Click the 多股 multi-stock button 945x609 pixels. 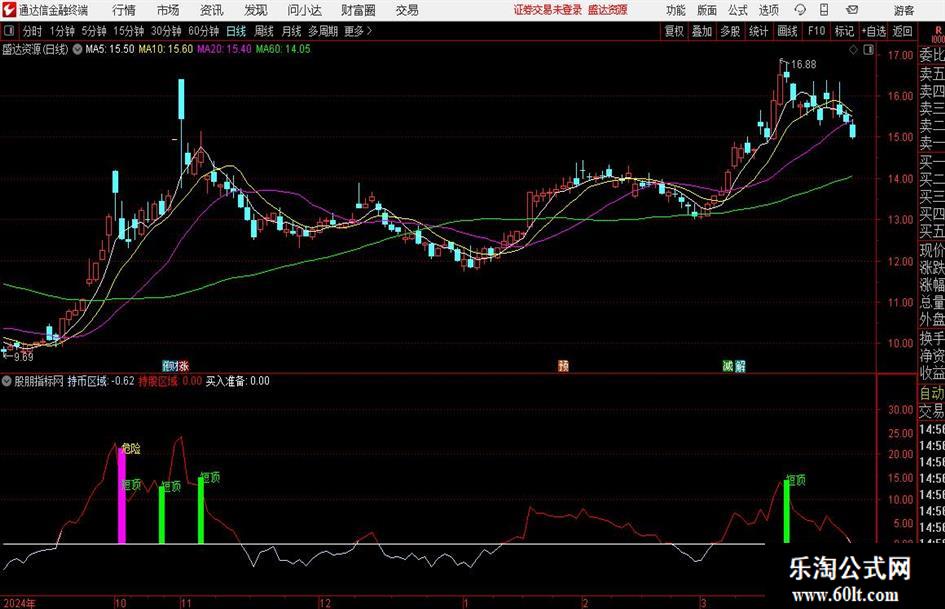tap(730, 31)
